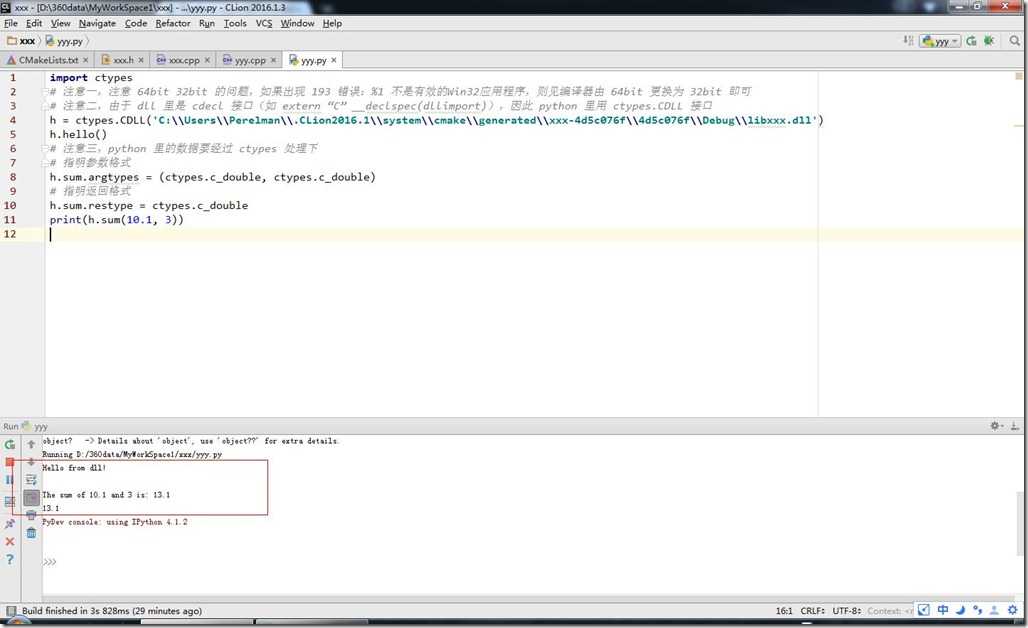Screen dimensions: 1028x628
Task: Open Search Everywhere magnifier icon
Action: point(1015,41)
